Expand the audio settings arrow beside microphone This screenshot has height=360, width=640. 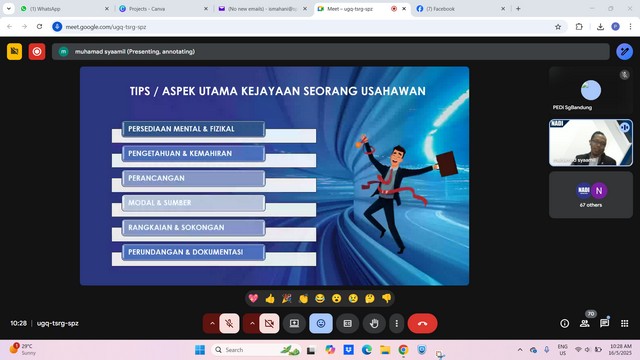click(212, 323)
